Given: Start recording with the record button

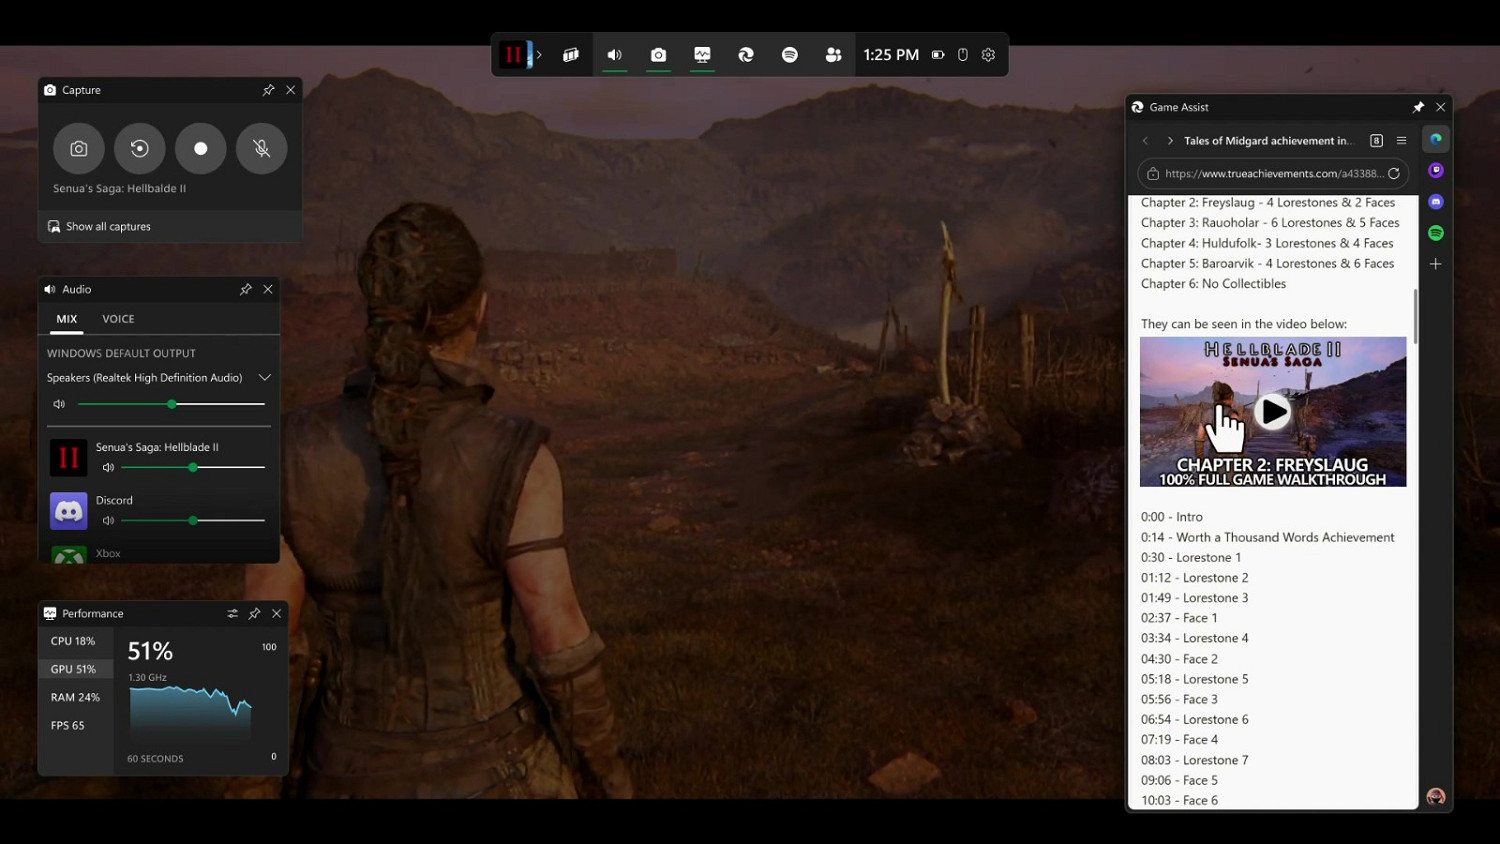Looking at the screenshot, I should point(201,149).
